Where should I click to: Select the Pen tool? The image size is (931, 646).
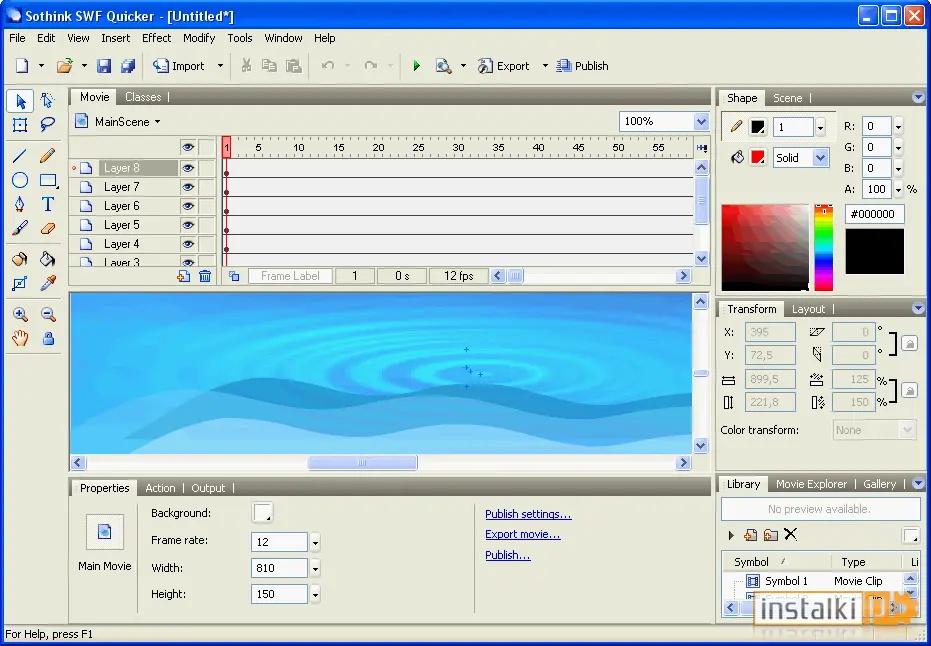pos(20,204)
